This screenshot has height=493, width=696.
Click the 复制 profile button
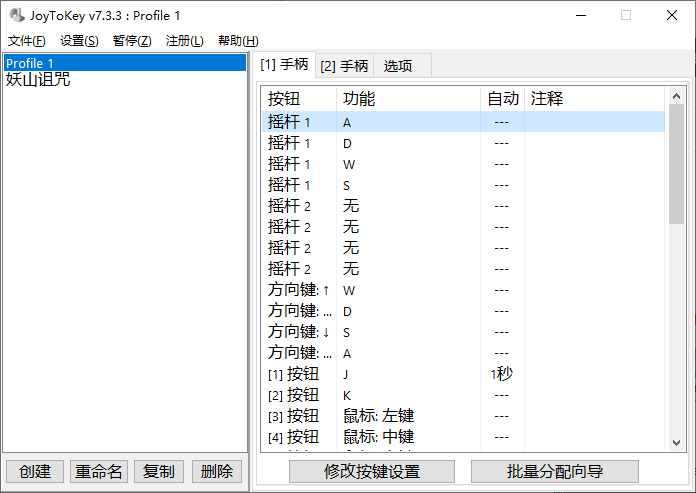click(158, 471)
